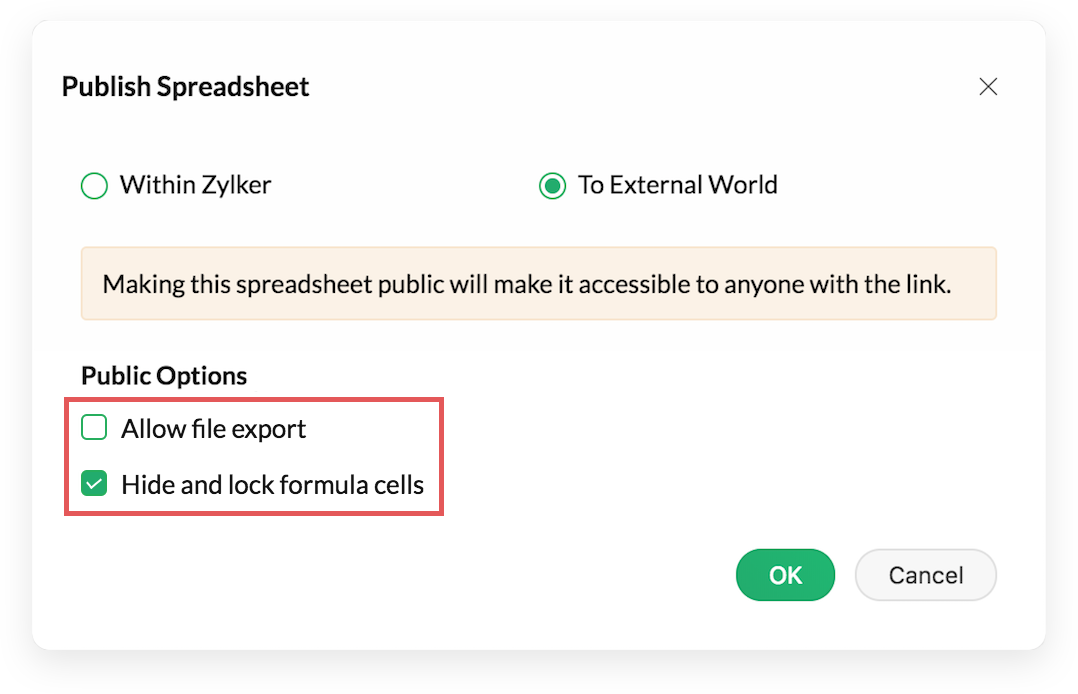The image size is (1078, 694).
Task: Click the 'Allow file export' label text
Action: pos(213,429)
